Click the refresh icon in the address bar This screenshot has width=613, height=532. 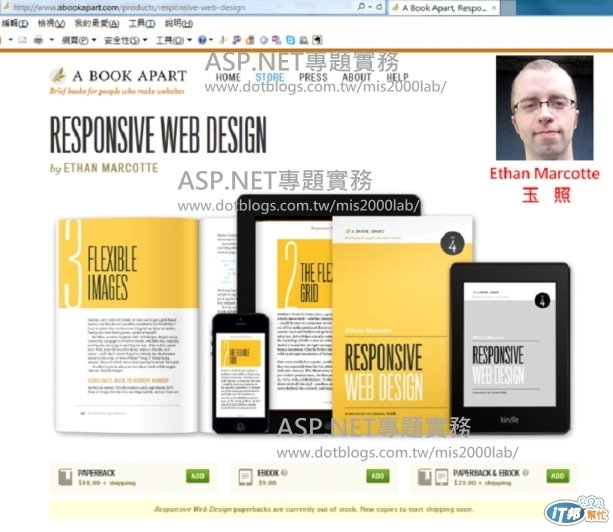coord(379,7)
